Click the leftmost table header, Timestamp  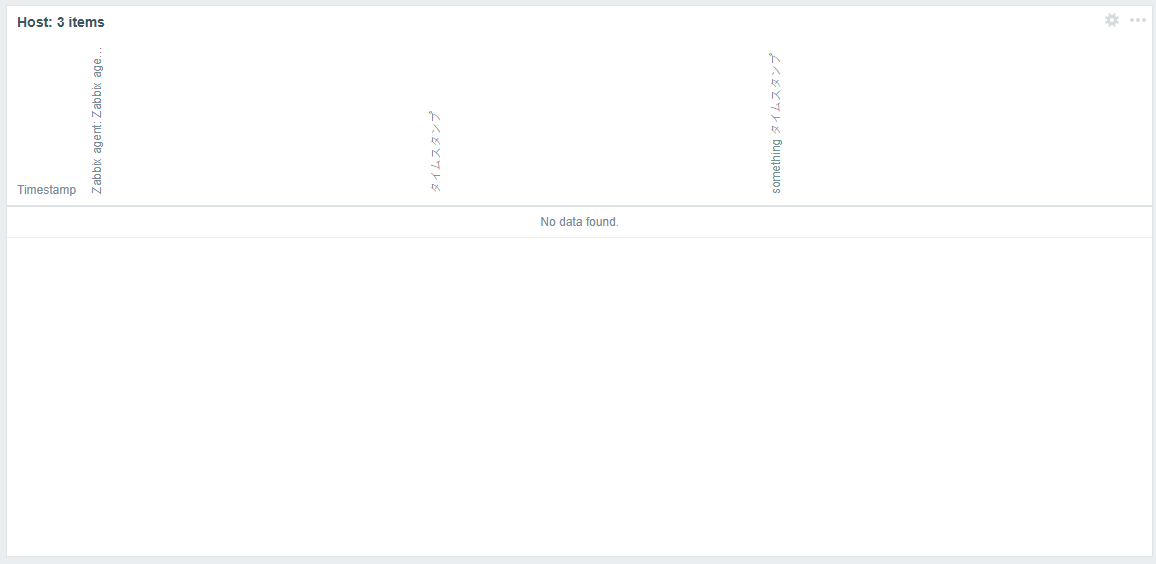click(46, 190)
